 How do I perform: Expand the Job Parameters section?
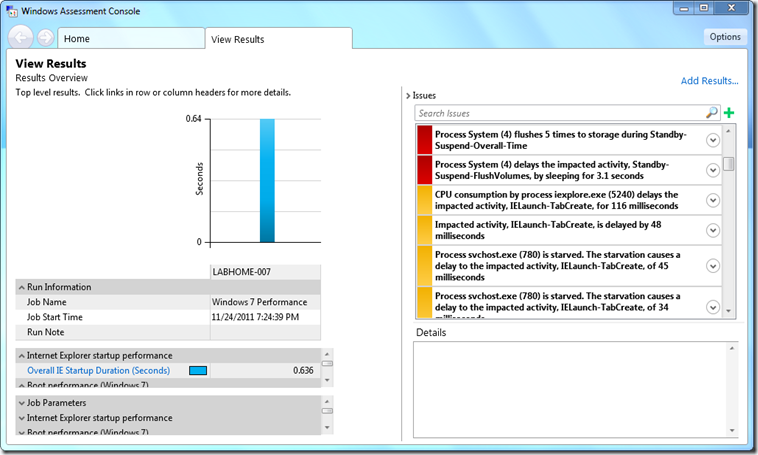coord(22,403)
